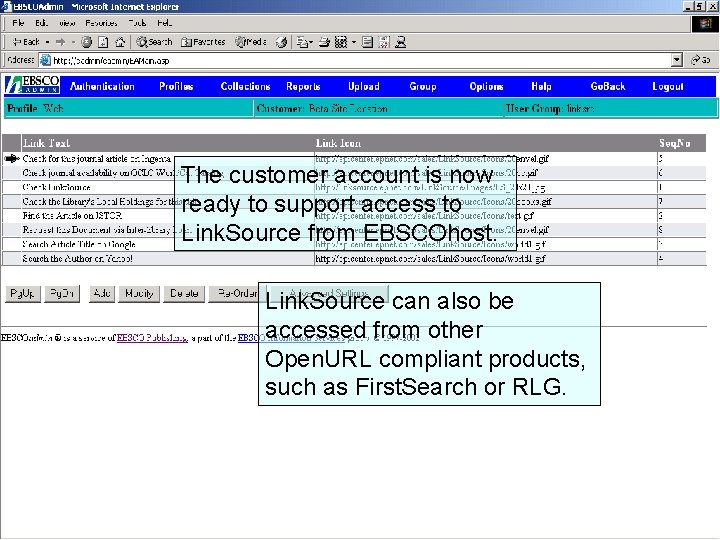Image resolution: width=720 pixels, height=540 pixels.
Task: Open Reports in EBSCO admin nav
Action: point(303,86)
